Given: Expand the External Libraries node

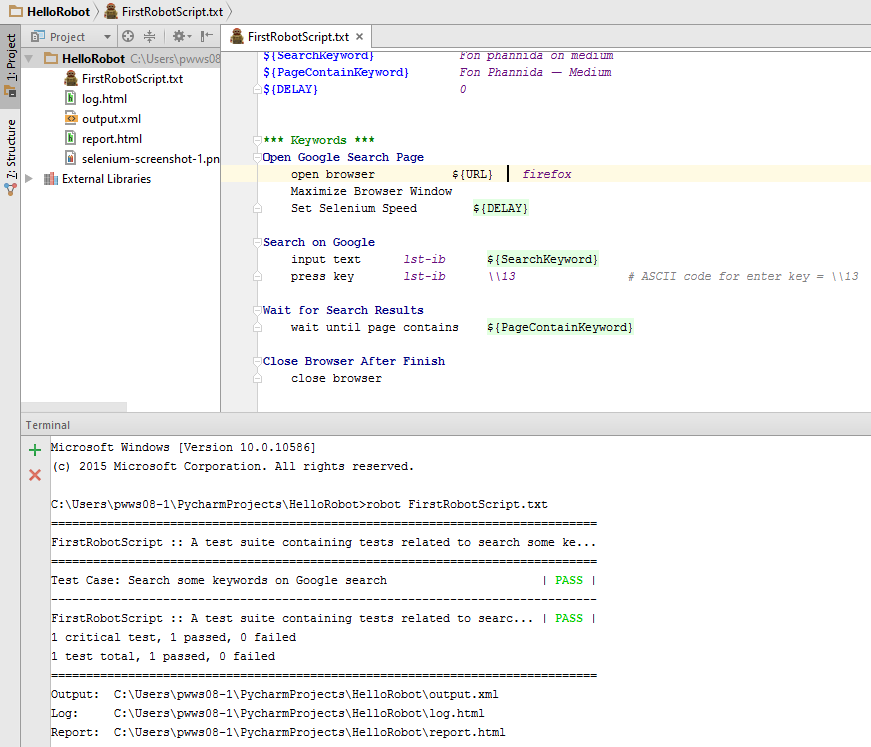Looking at the screenshot, I should click(30, 178).
